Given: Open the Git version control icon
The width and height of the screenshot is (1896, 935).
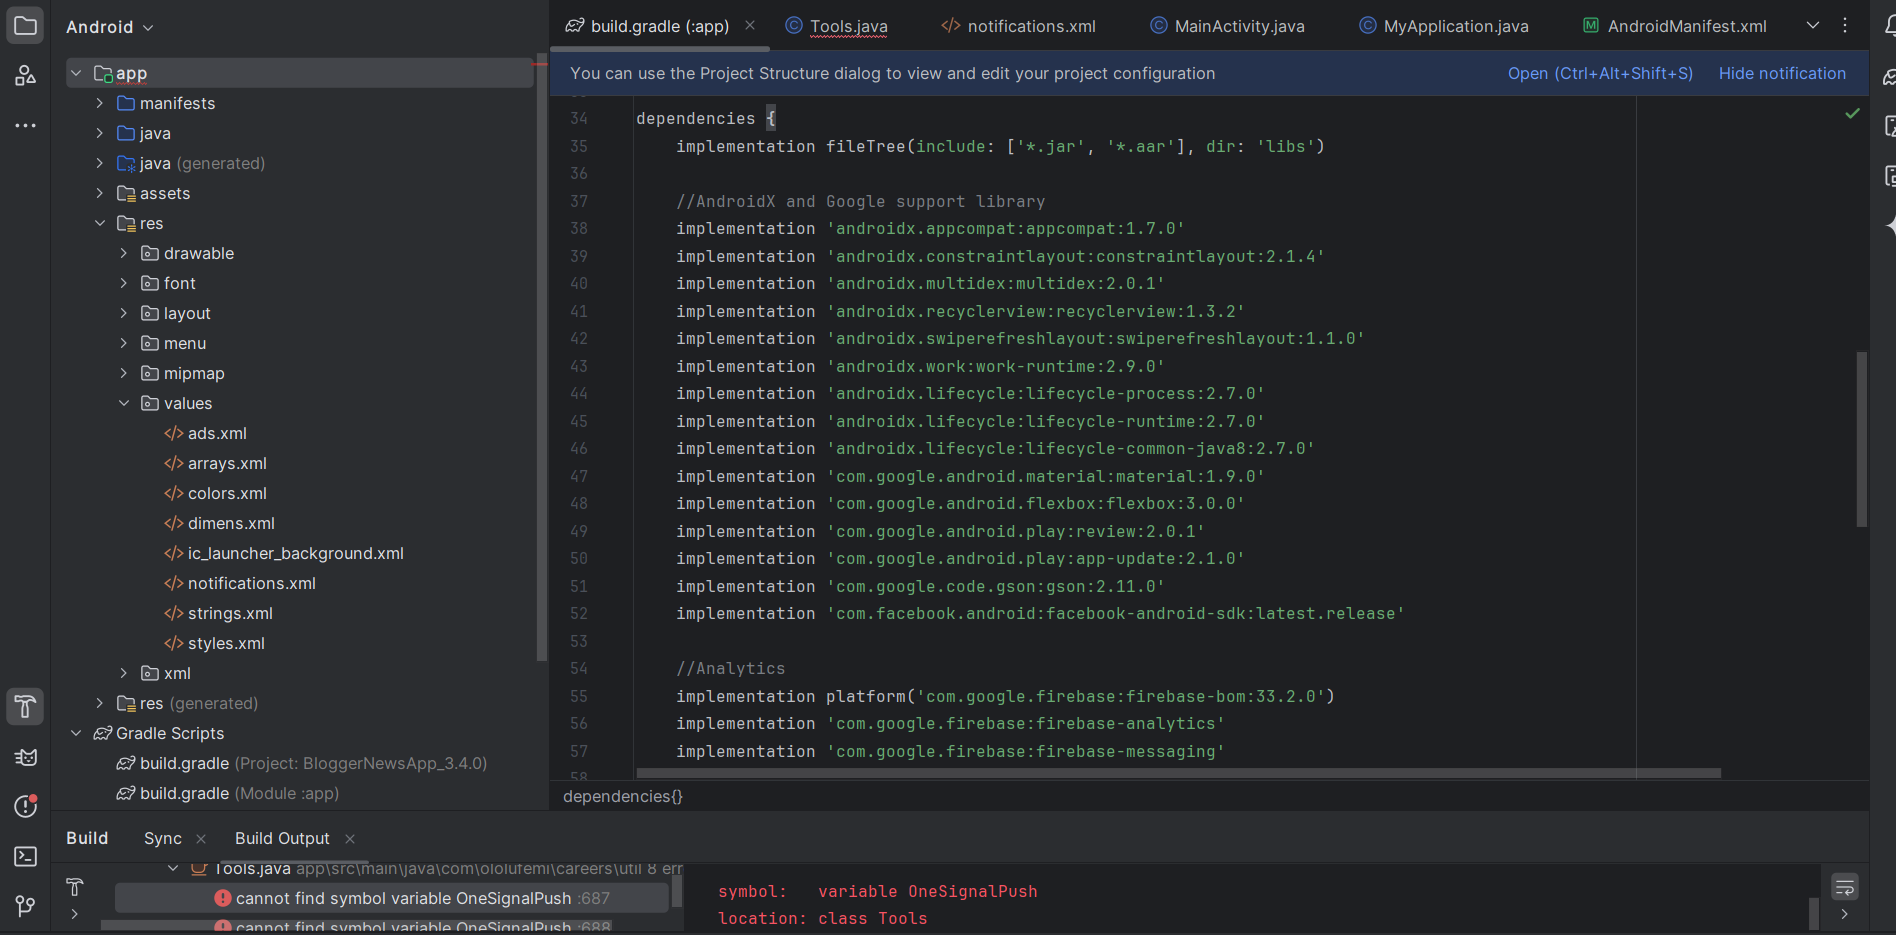Looking at the screenshot, I should 25,906.
